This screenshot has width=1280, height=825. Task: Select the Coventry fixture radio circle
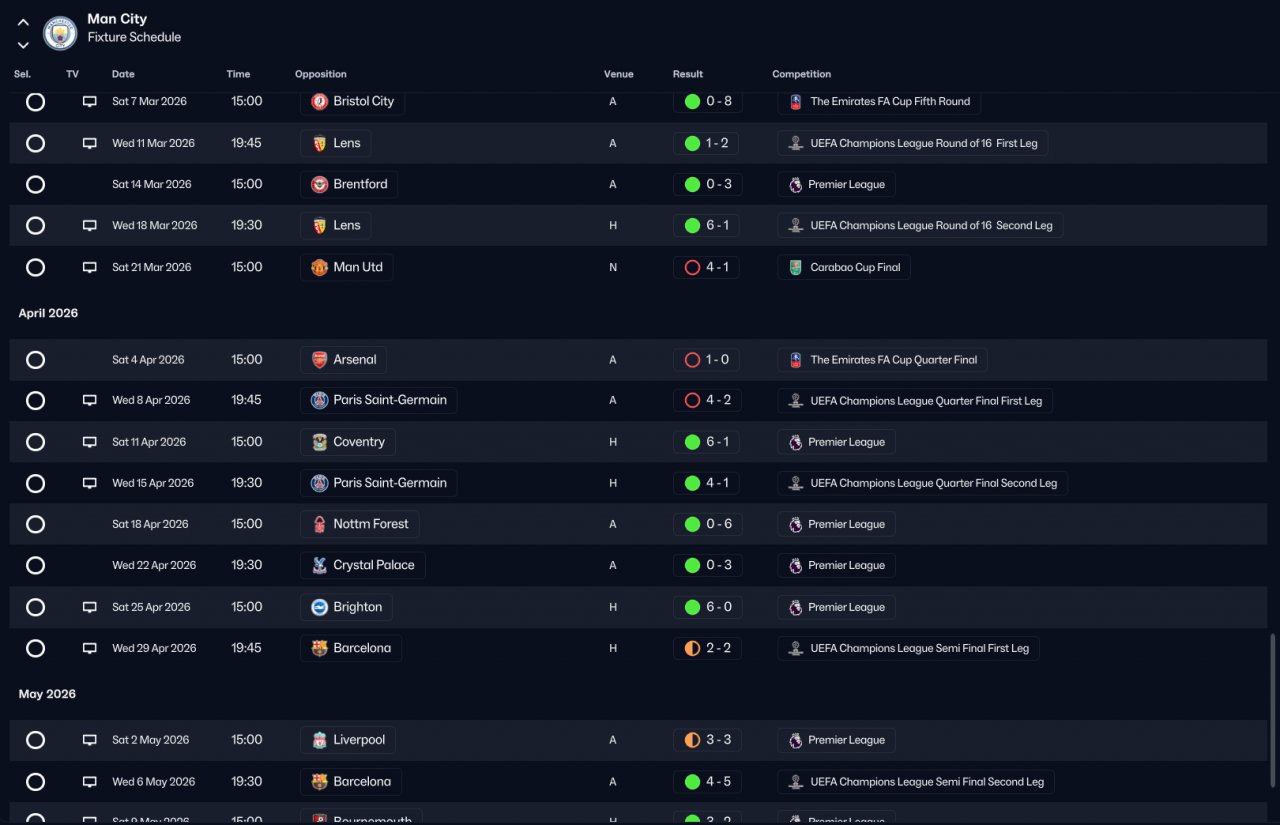tap(36, 442)
